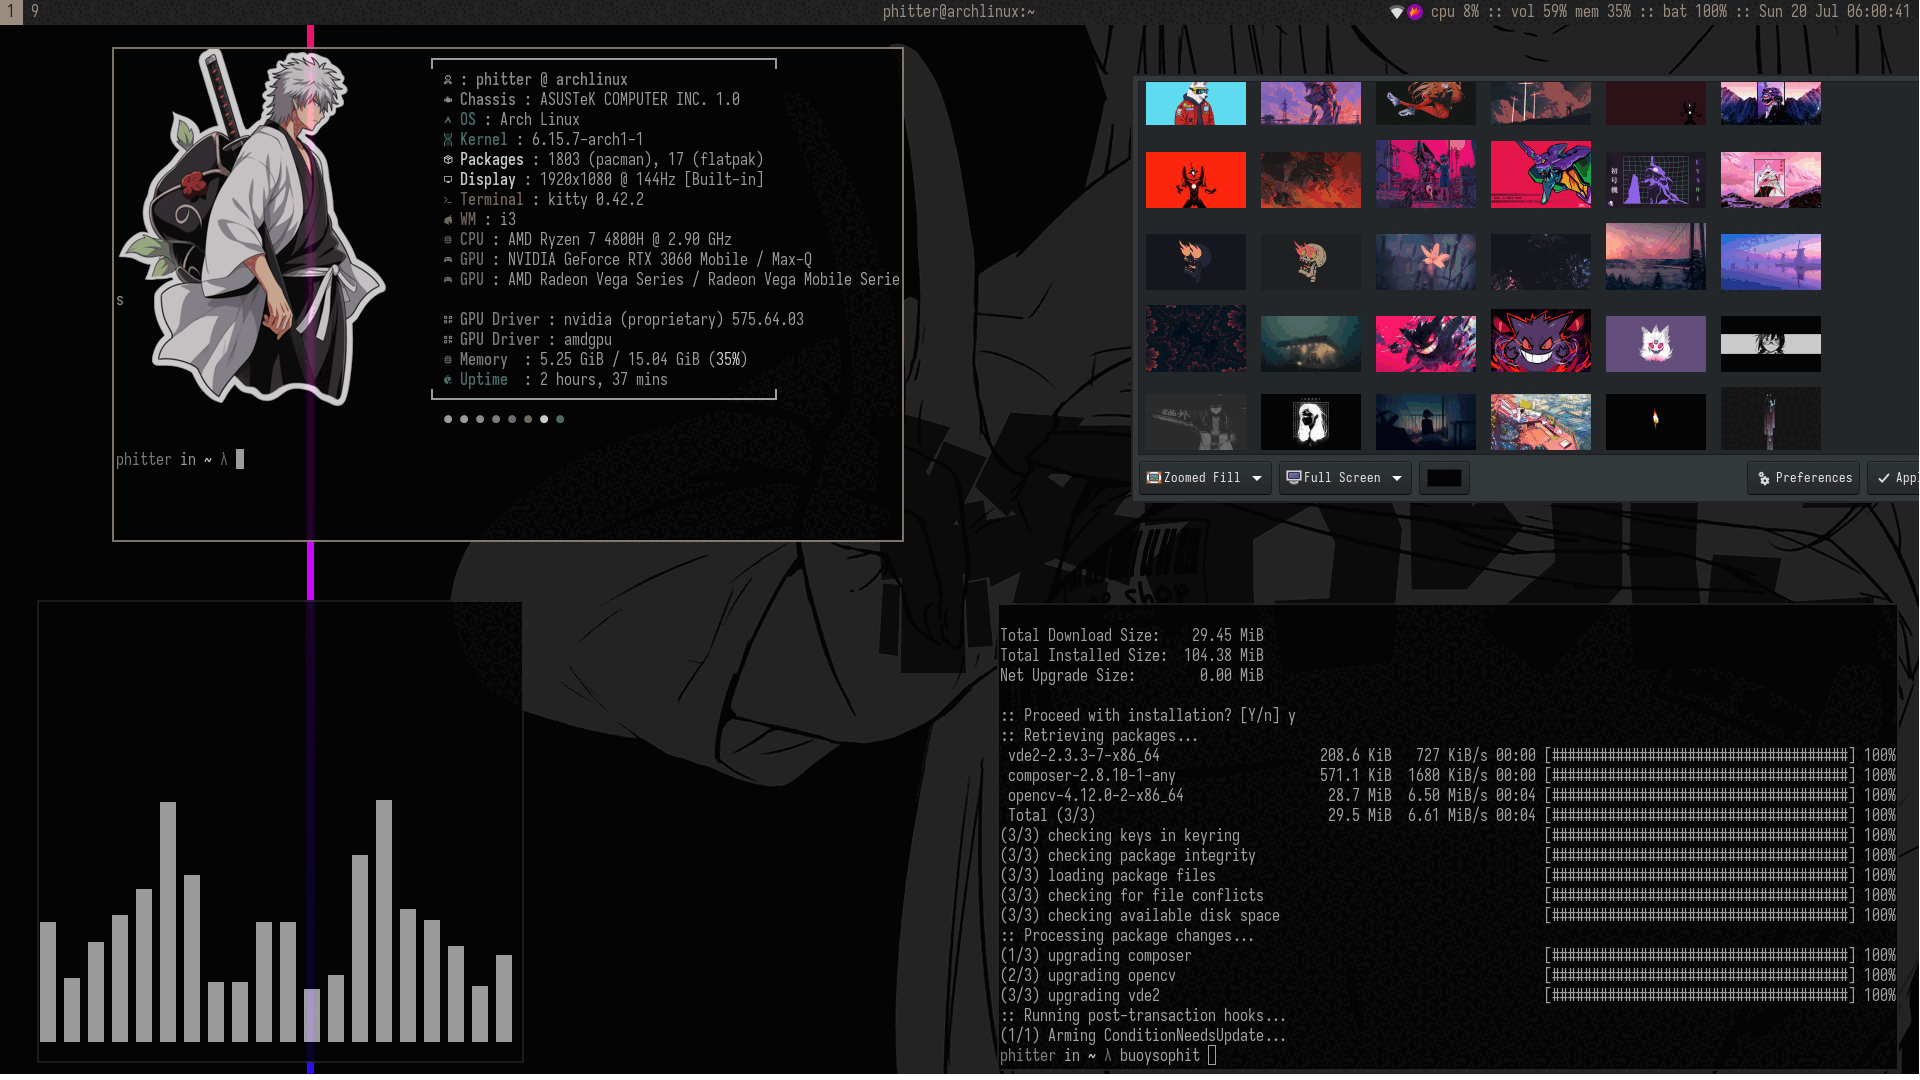Select the white cat on purple wallpaper
Viewport: 1920px width, 1080px height.
point(1655,343)
